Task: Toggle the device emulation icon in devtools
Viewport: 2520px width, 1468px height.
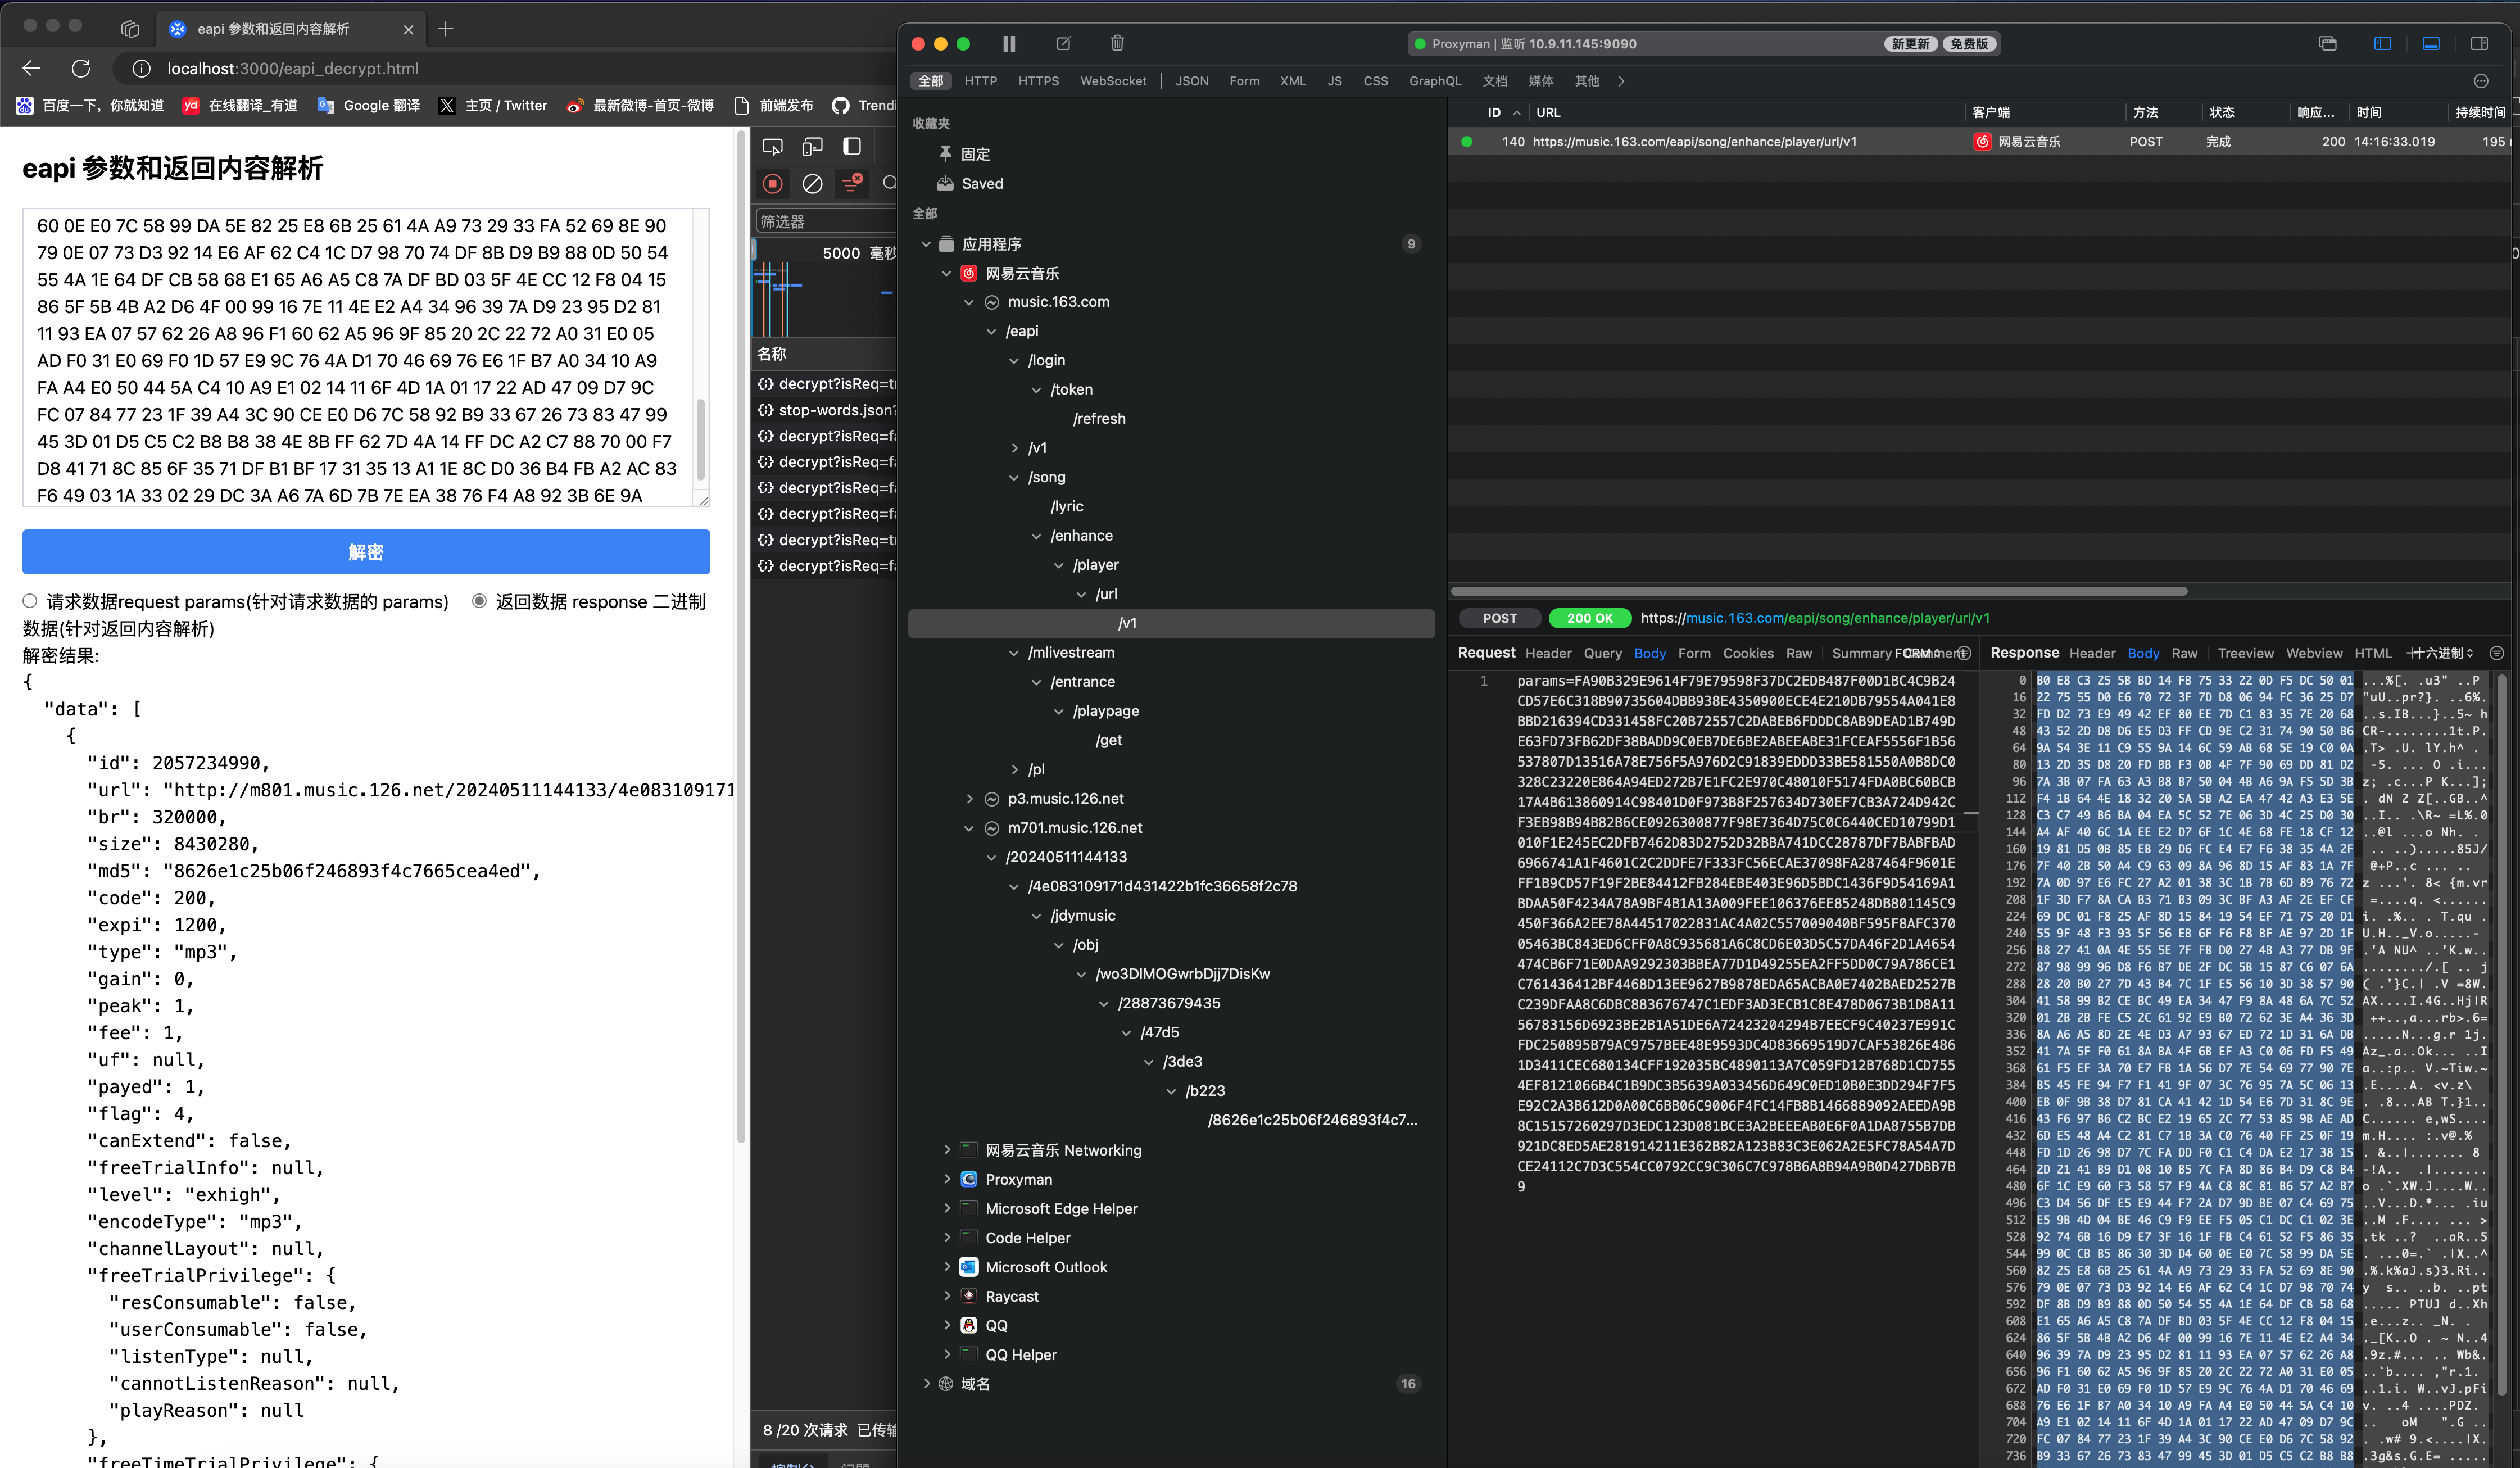Action: pyautogui.click(x=812, y=147)
